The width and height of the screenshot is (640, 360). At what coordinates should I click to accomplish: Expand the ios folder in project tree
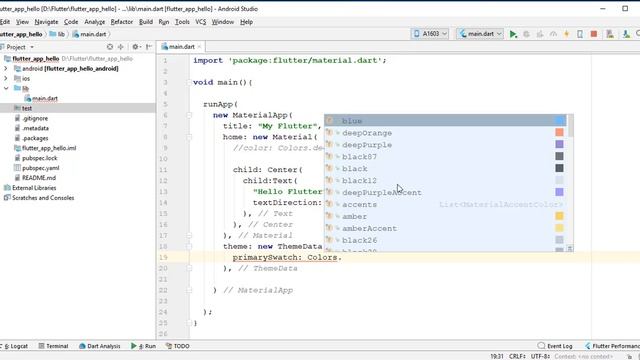pos(6,78)
